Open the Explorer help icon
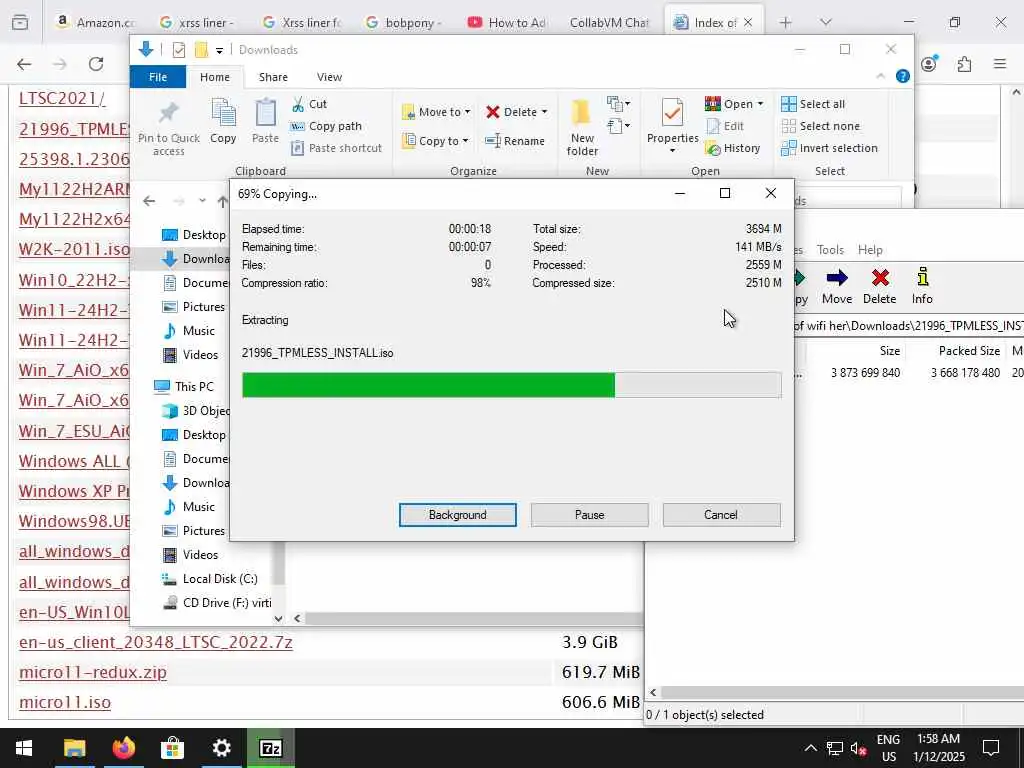This screenshot has width=1024, height=768. coord(903,76)
